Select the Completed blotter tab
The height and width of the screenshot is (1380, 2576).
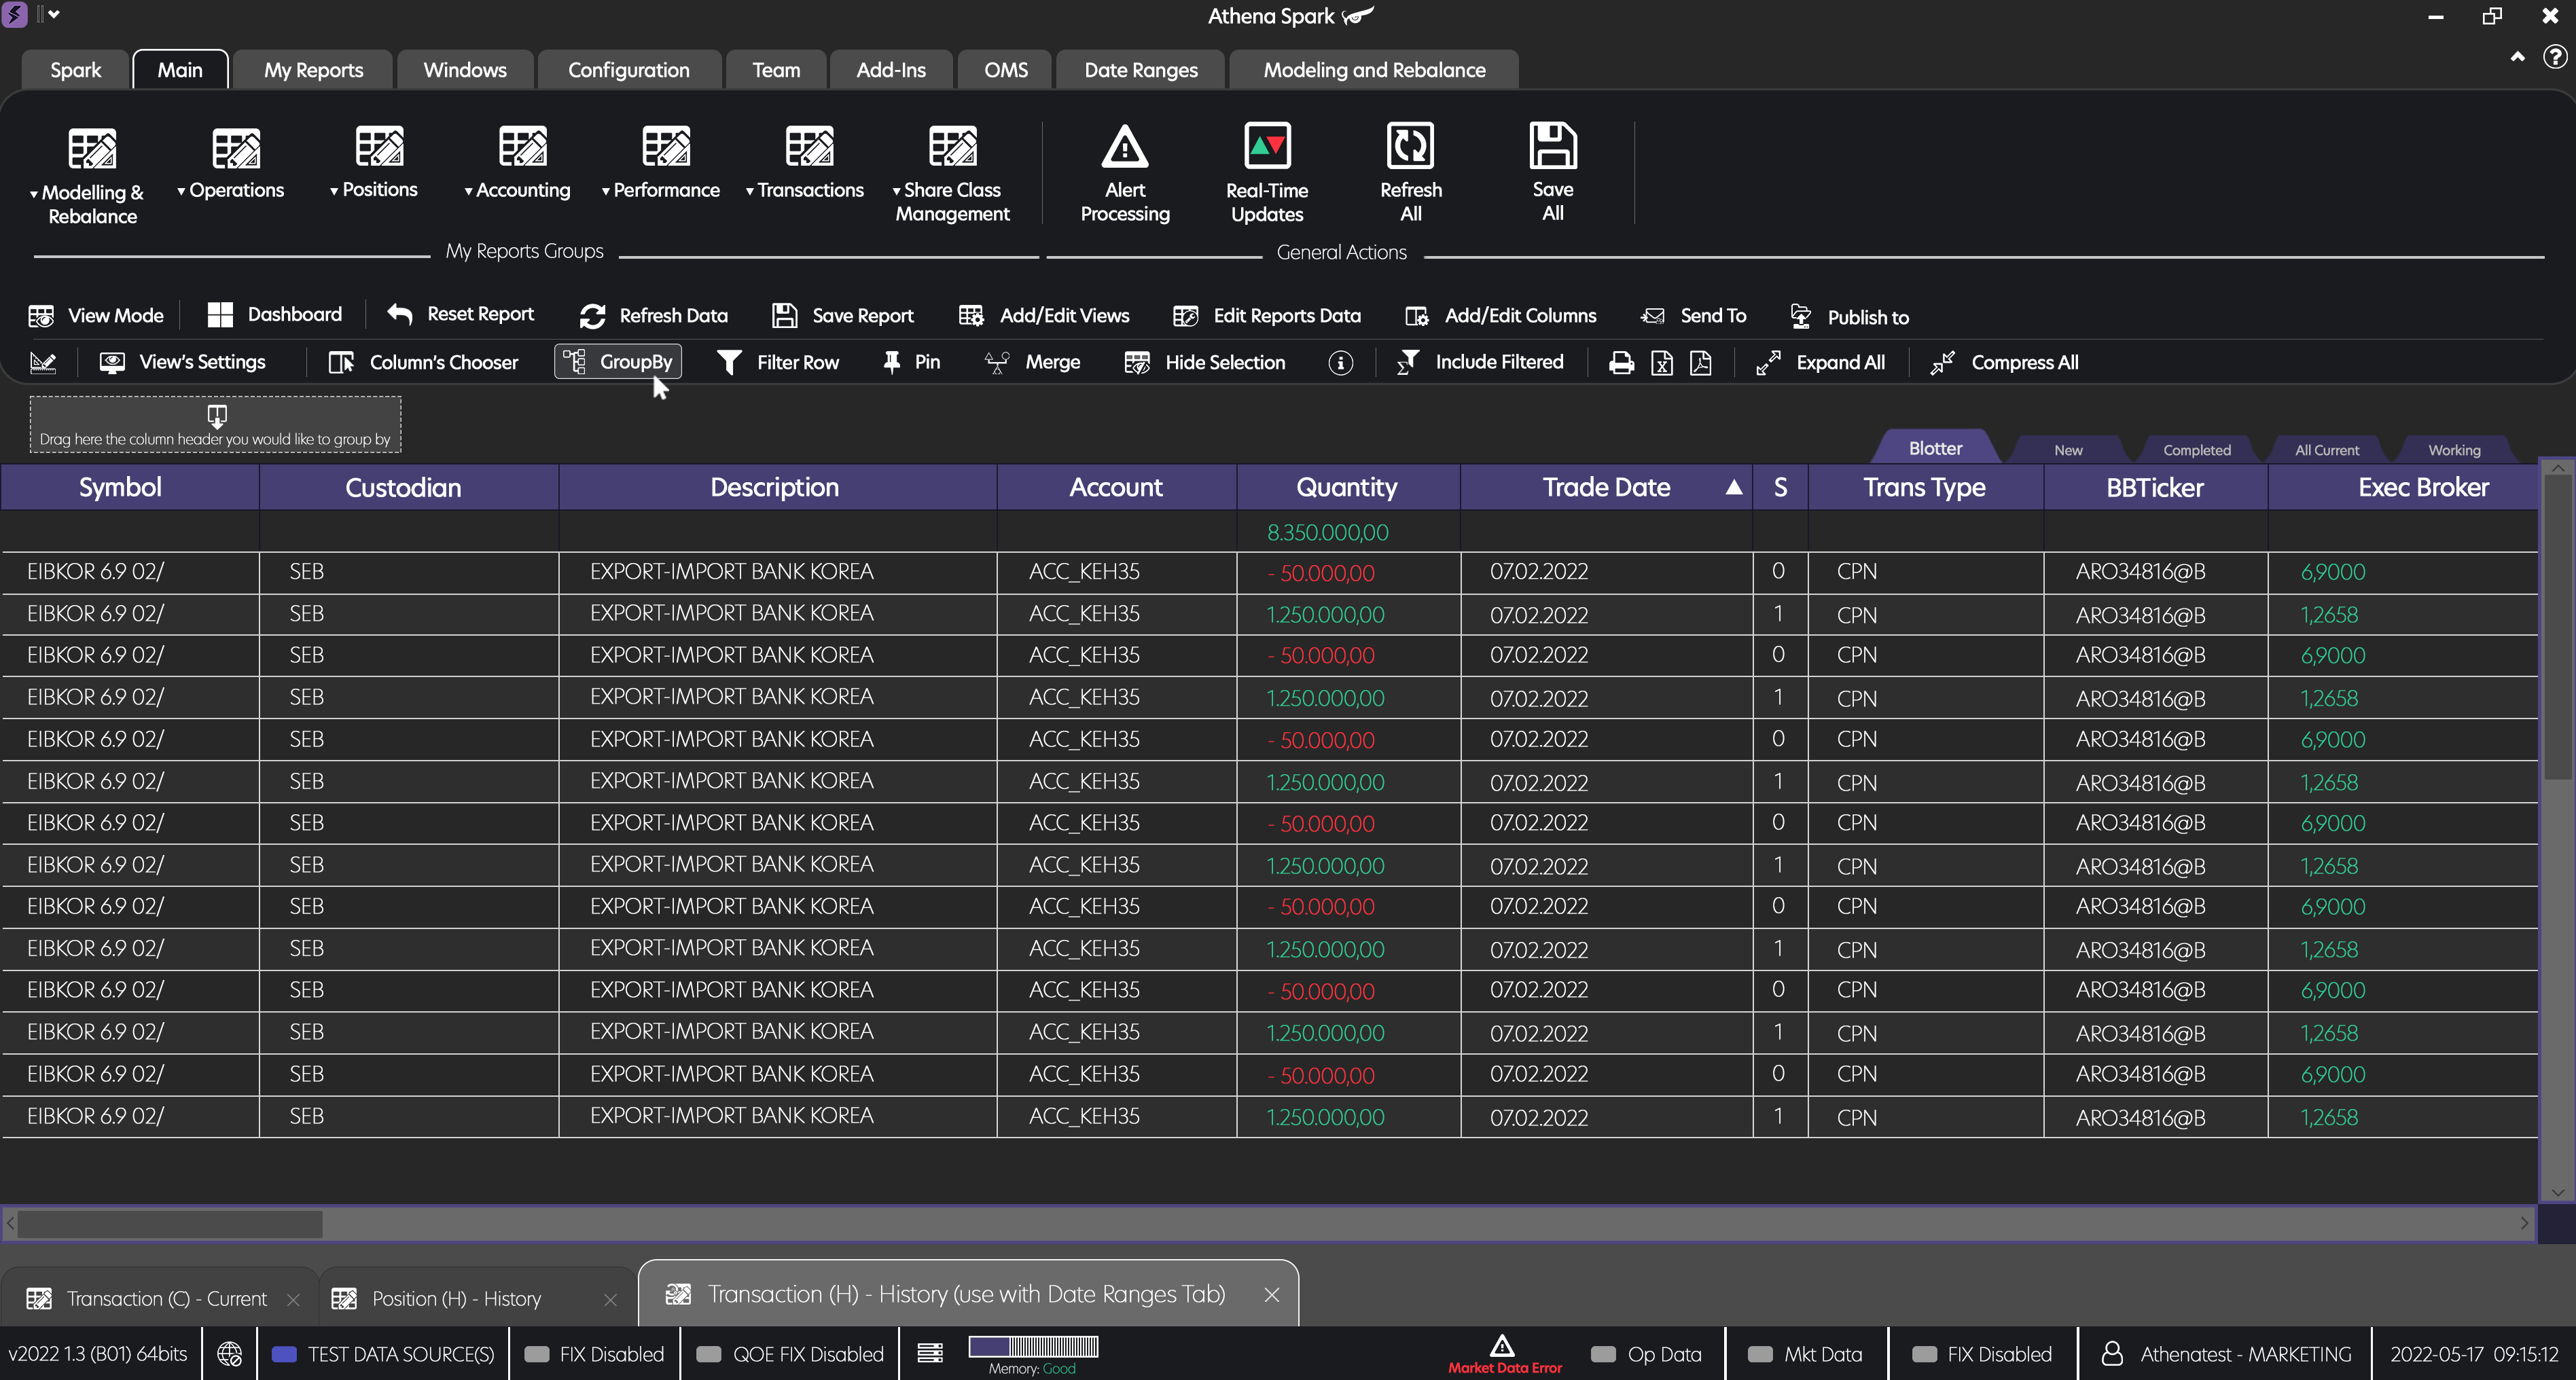(x=2196, y=449)
